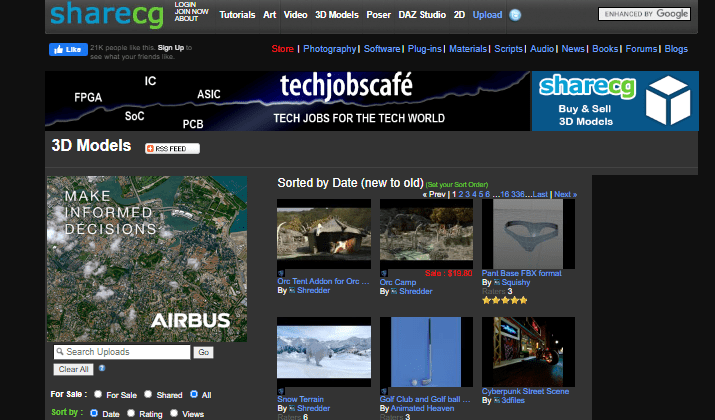Image resolution: width=715 pixels, height=420 pixels.
Task: Open the Art menu
Action: pyautogui.click(x=269, y=15)
